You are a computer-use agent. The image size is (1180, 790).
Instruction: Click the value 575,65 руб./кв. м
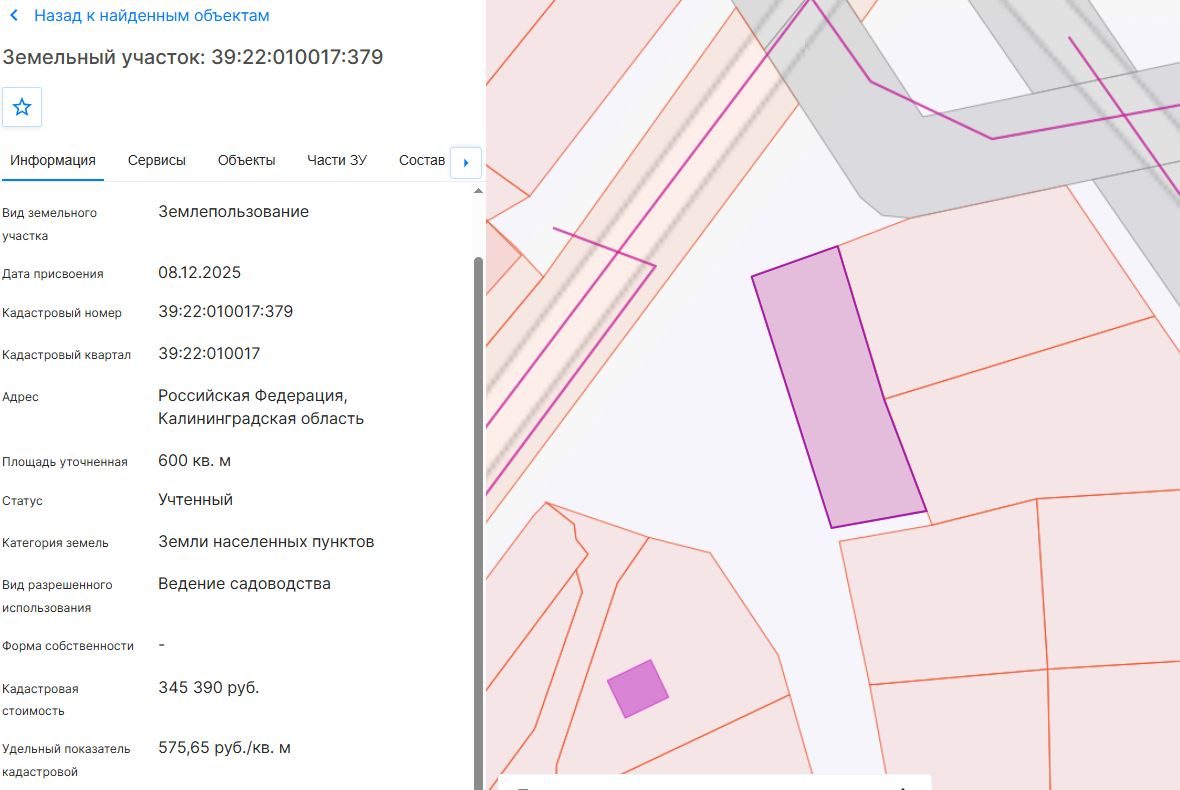[224, 748]
